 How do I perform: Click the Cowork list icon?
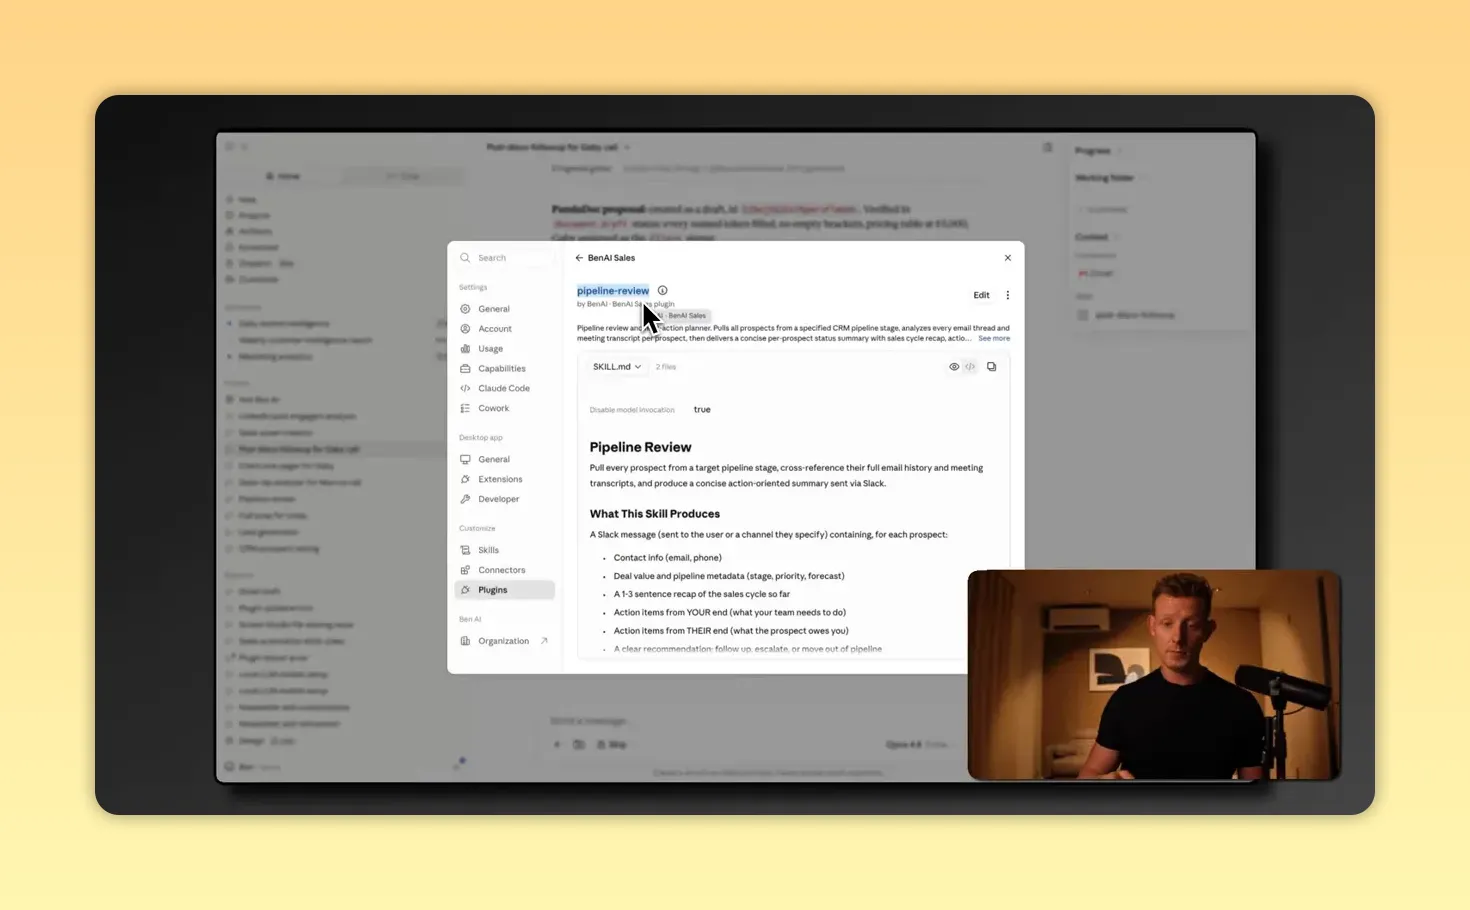pyautogui.click(x=465, y=408)
